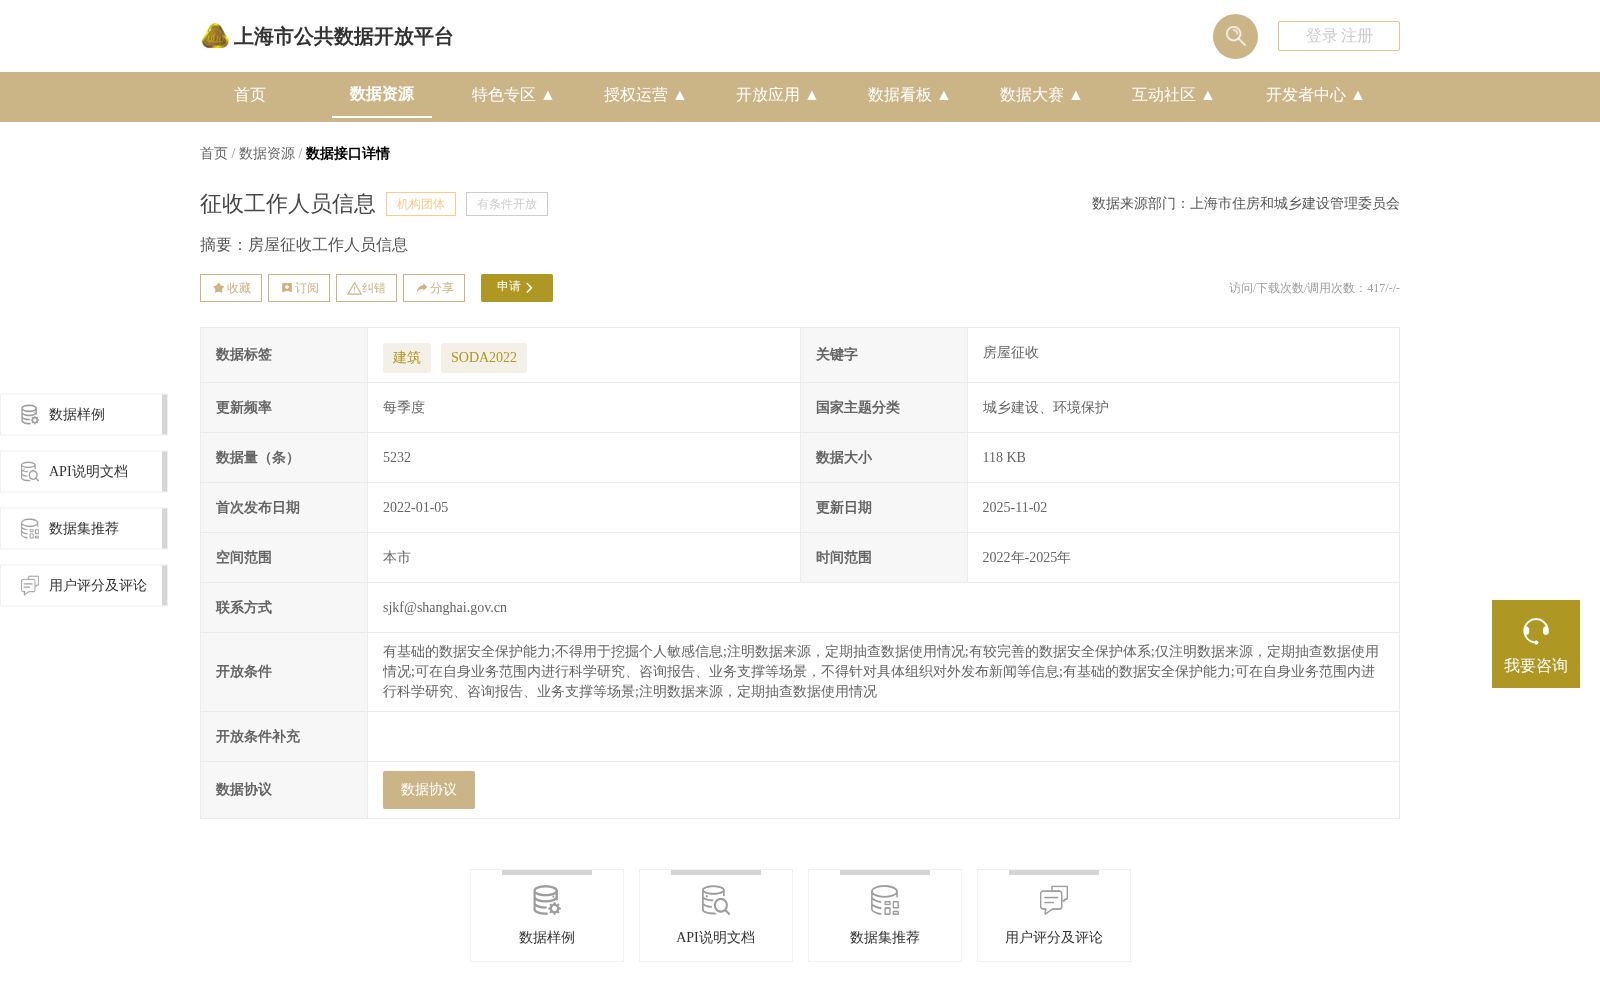Expand the 开发者中心 menu arrow

(1358, 95)
